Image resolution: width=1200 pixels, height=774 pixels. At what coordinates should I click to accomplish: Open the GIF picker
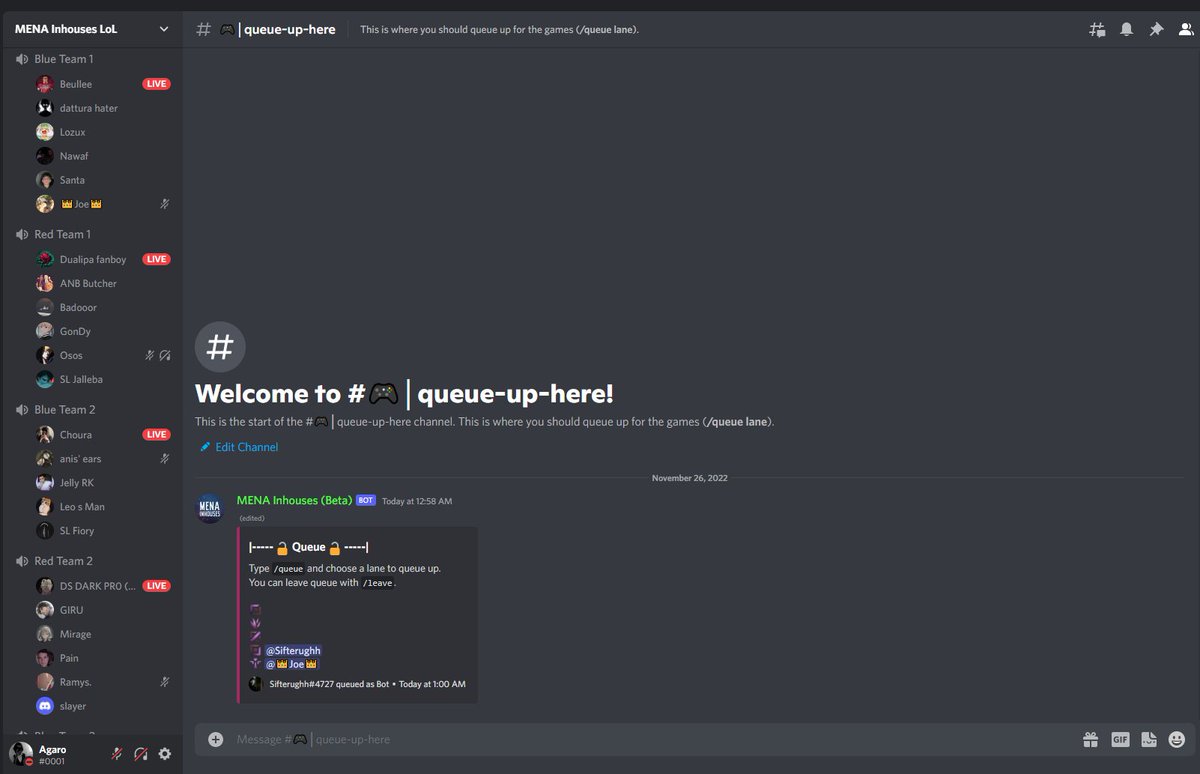[1120, 739]
